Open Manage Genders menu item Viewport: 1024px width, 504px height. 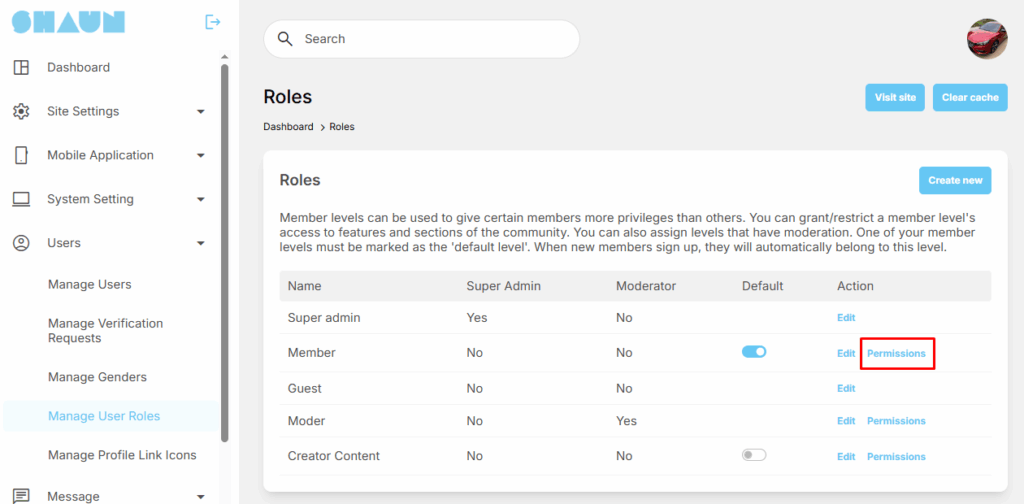[97, 377]
